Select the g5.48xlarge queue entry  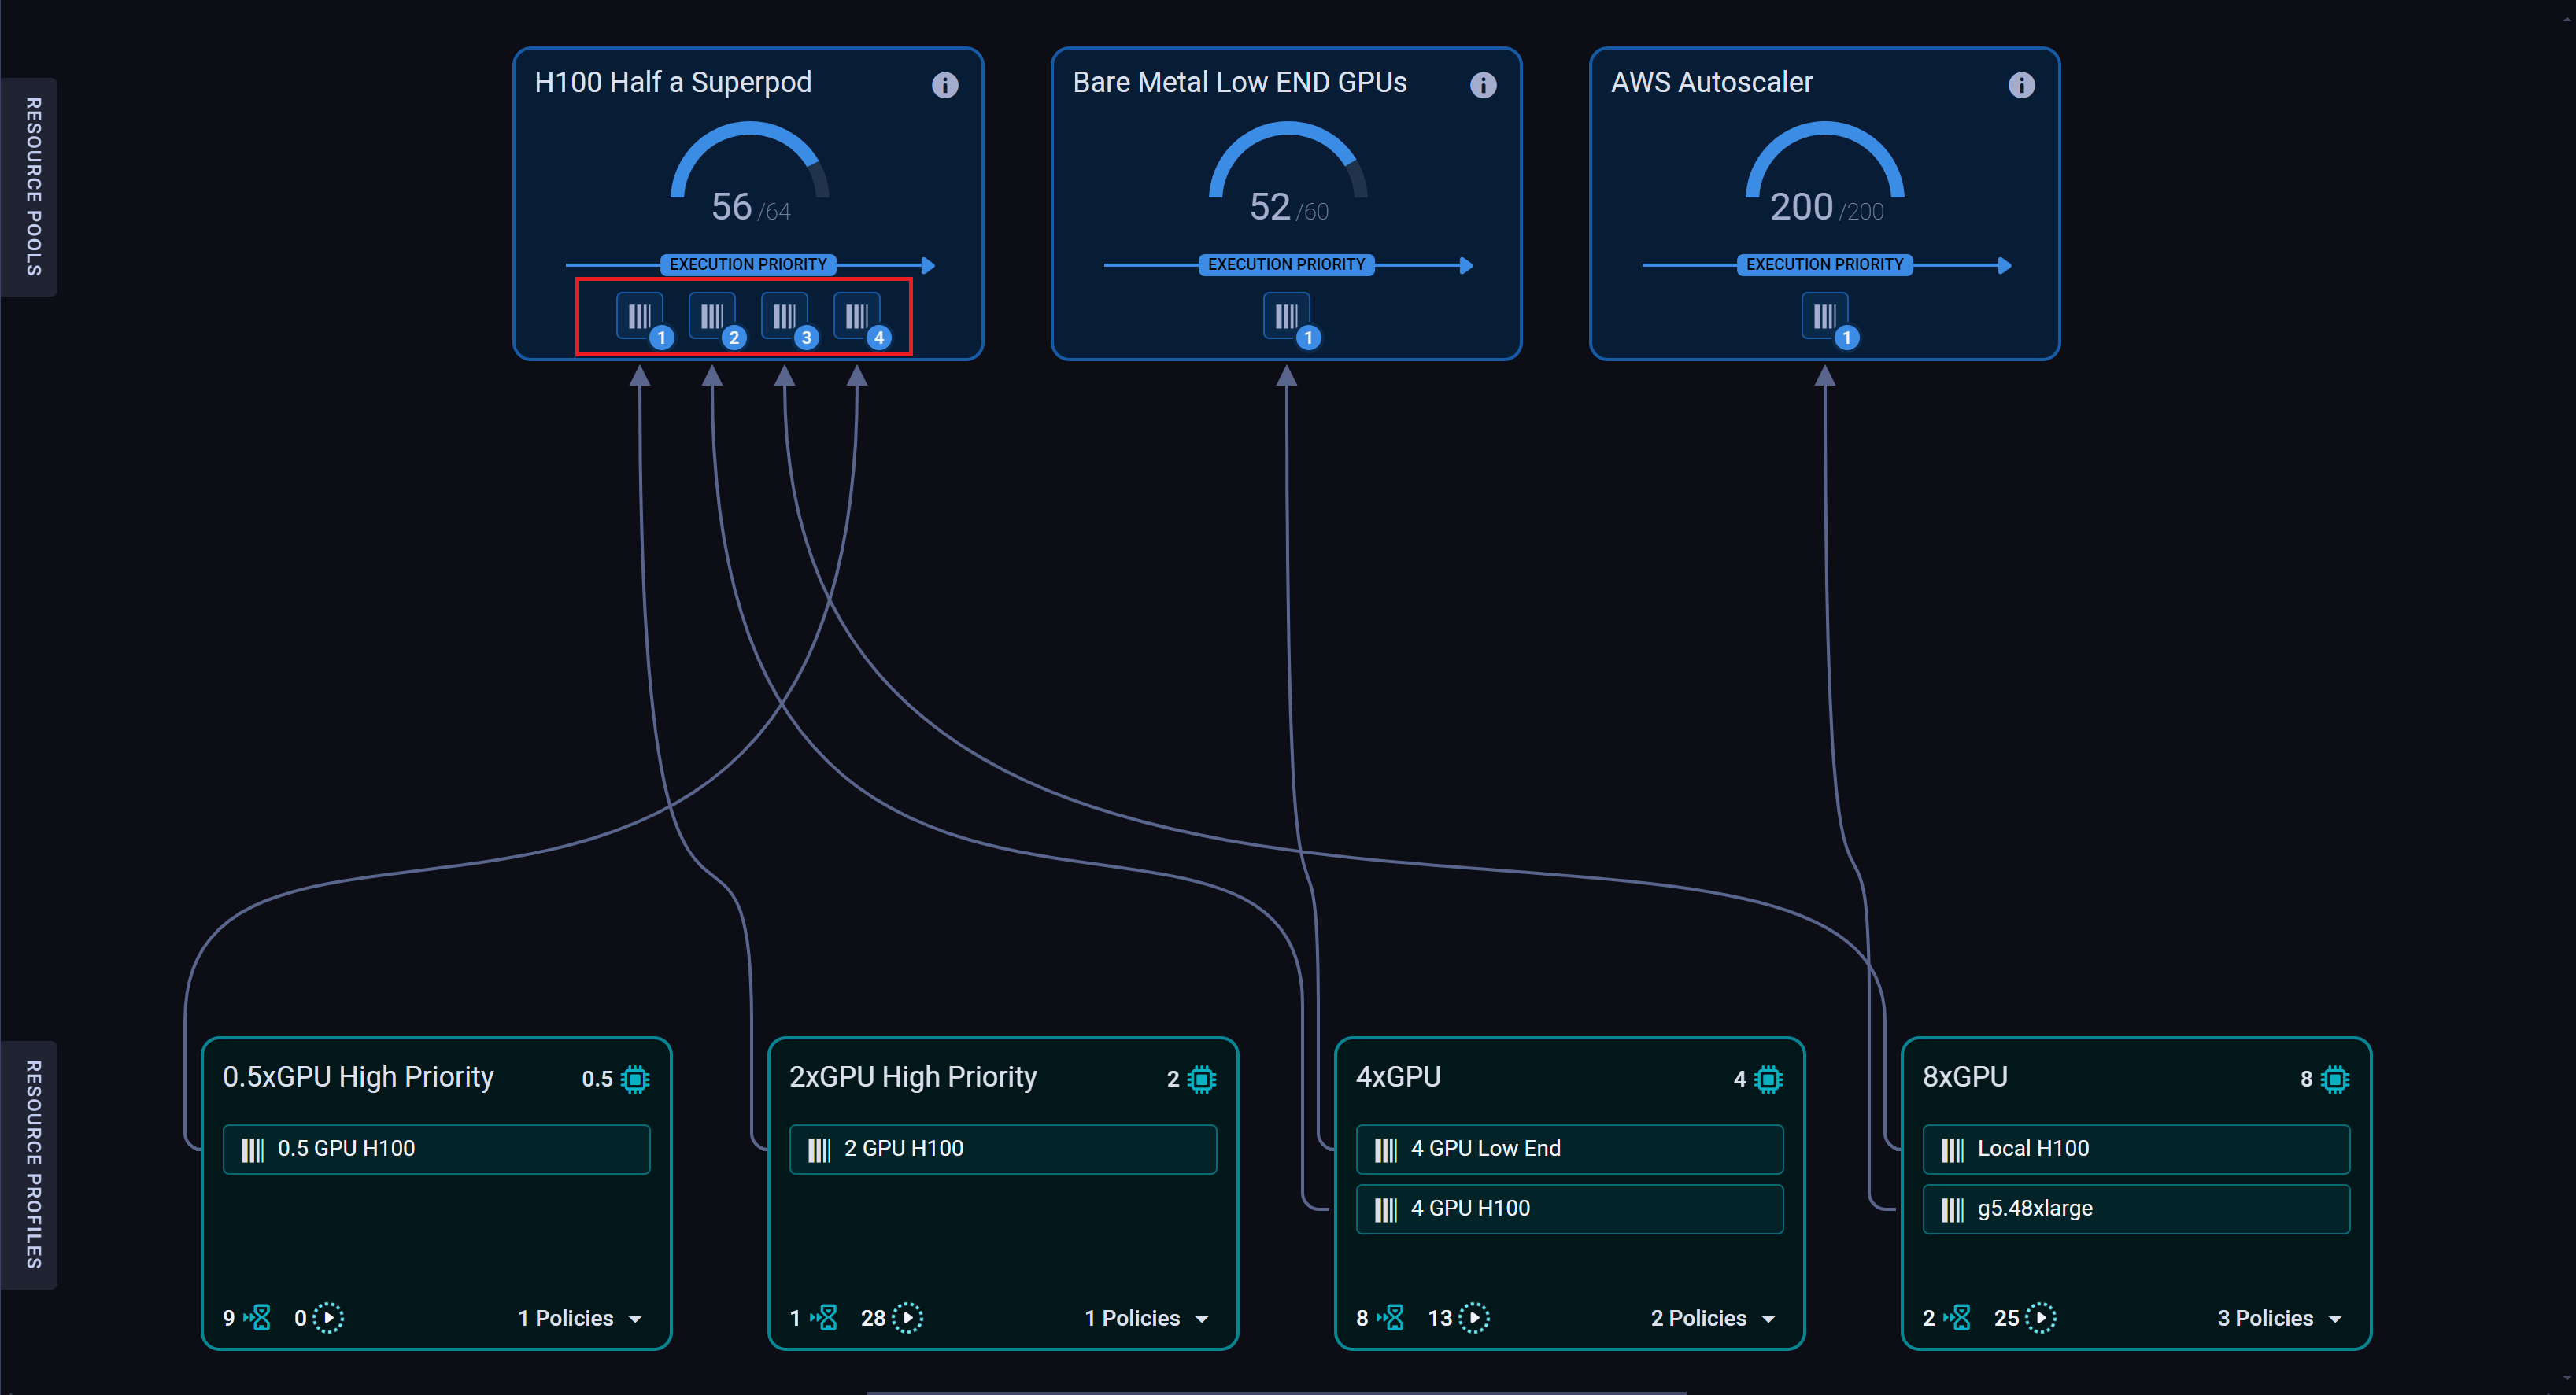point(2135,1208)
